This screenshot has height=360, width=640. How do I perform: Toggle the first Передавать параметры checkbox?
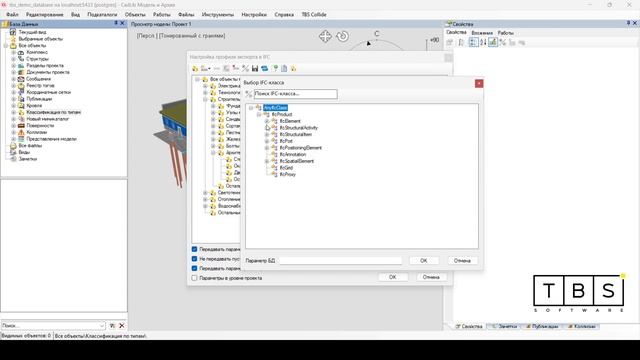coord(194,249)
